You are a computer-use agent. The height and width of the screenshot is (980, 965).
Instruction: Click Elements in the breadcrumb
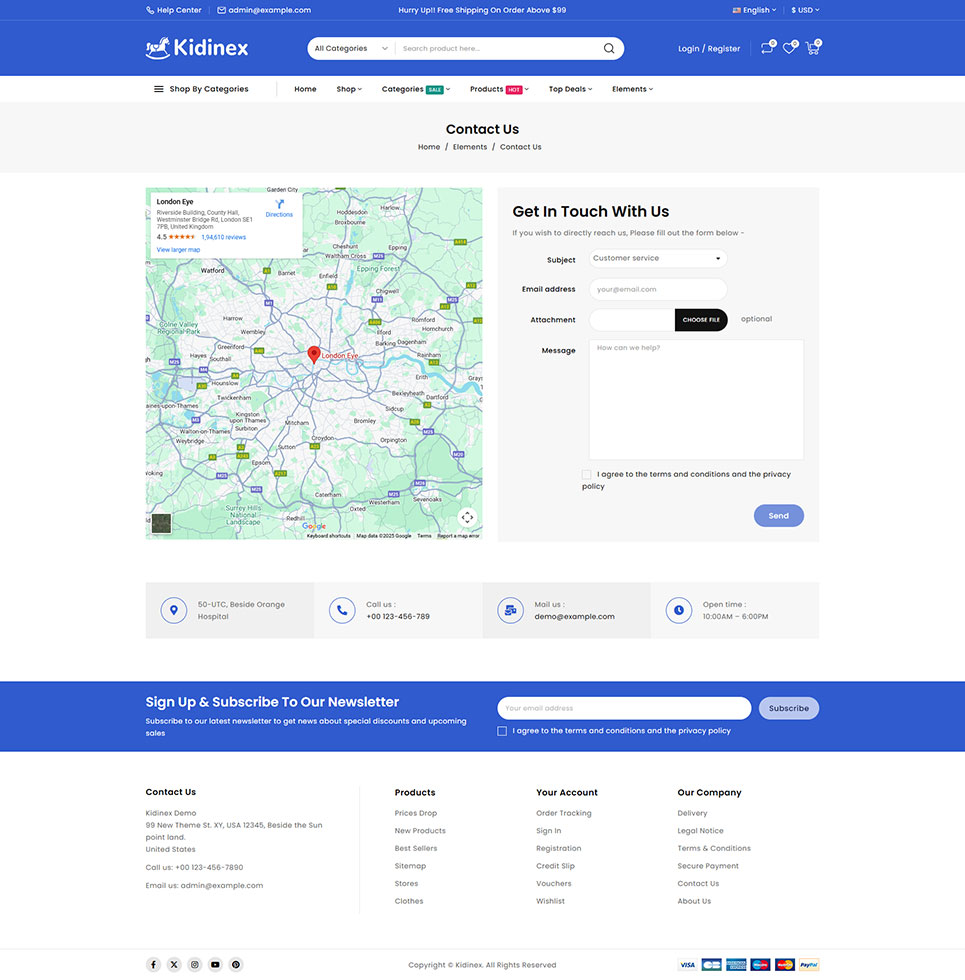[469, 147]
